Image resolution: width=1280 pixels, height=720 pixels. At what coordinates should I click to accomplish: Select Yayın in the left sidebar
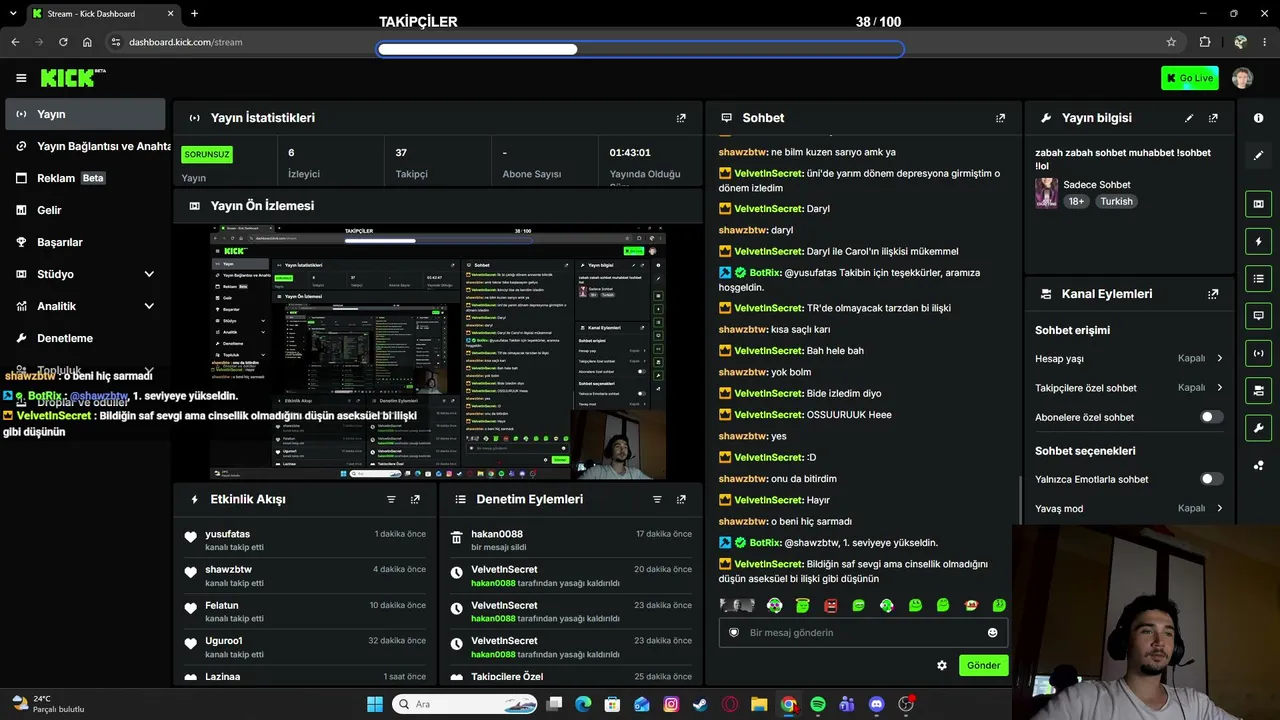[x=85, y=114]
